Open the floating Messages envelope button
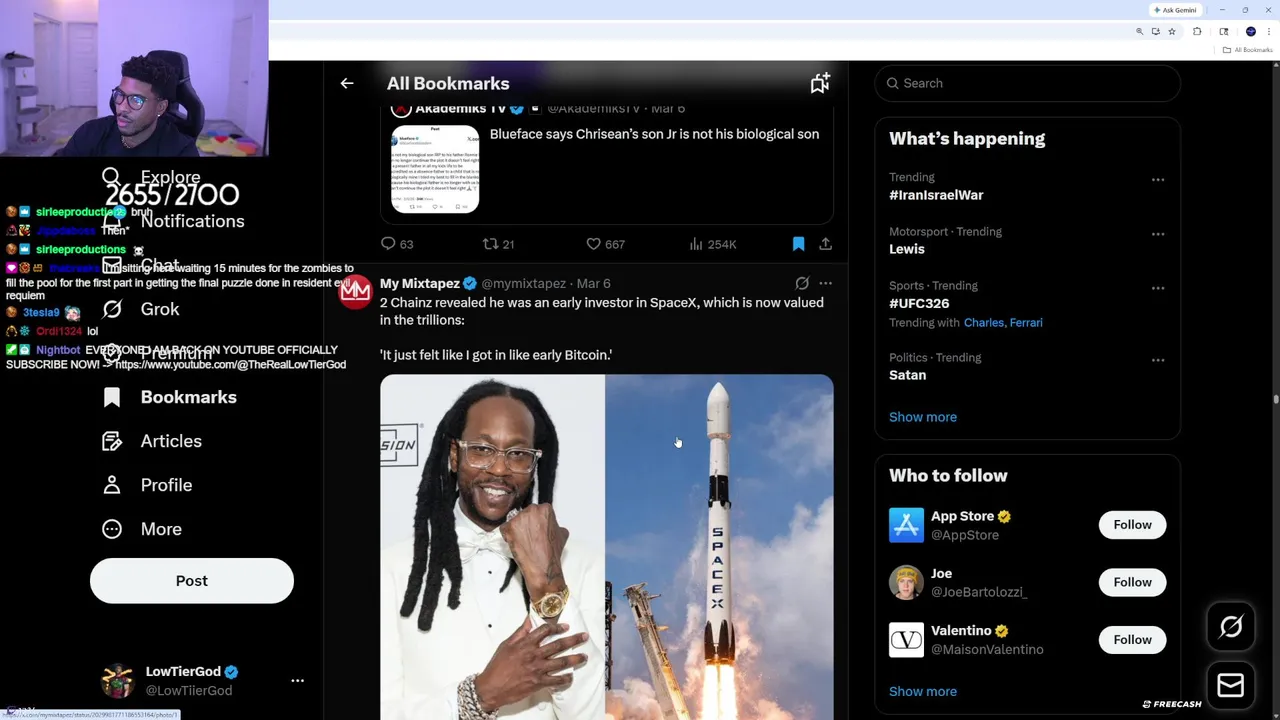The height and width of the screenshot is (720, 1280). tap(1231, 685)
